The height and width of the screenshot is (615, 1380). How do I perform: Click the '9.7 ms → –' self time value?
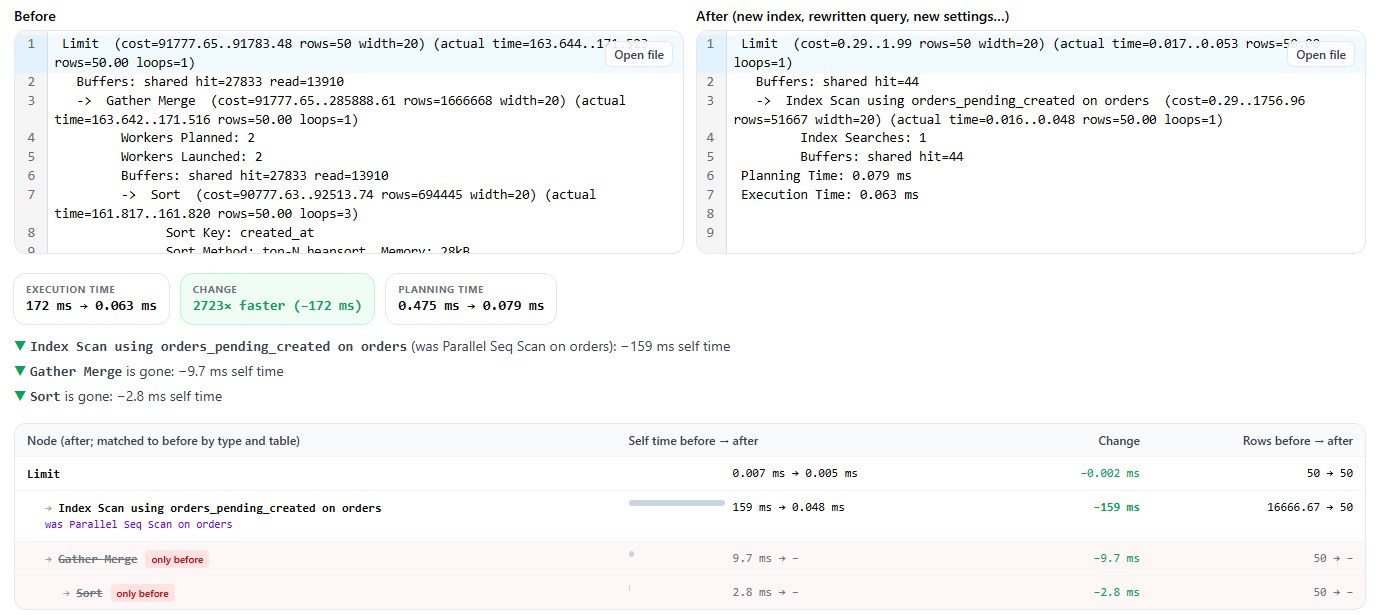point(765,559)
